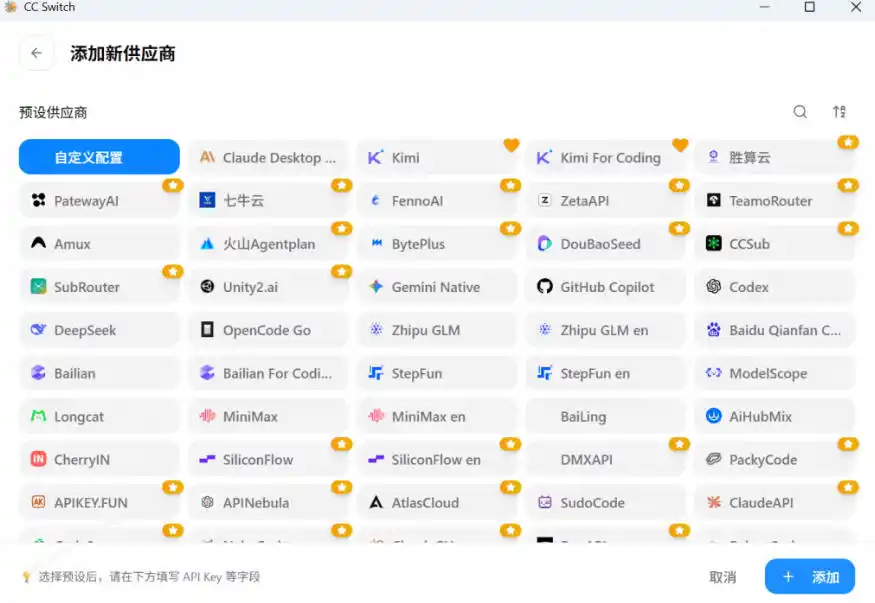The image size is (875, 603).
Task: Click the 添加新供应商 page title
Action: tap(122, 54)
